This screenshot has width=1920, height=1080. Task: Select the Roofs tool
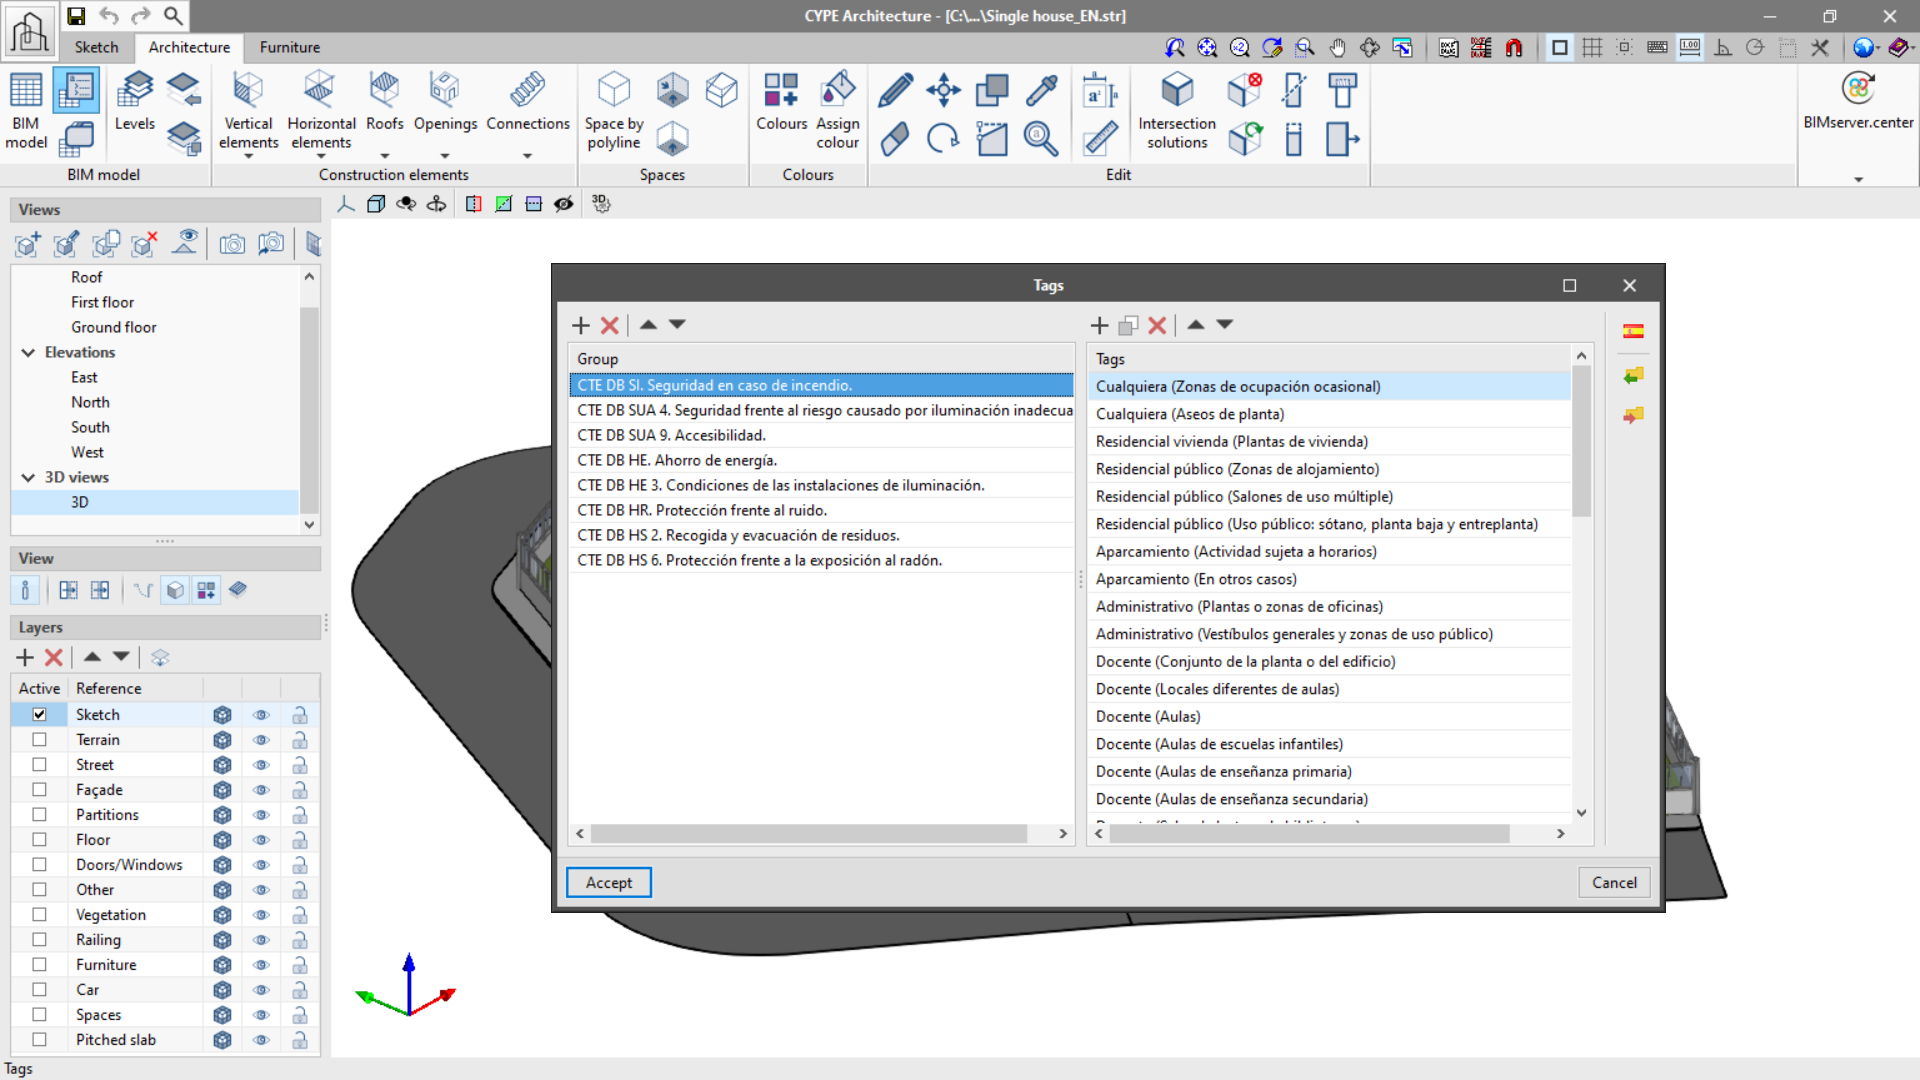tap(384, 101)
